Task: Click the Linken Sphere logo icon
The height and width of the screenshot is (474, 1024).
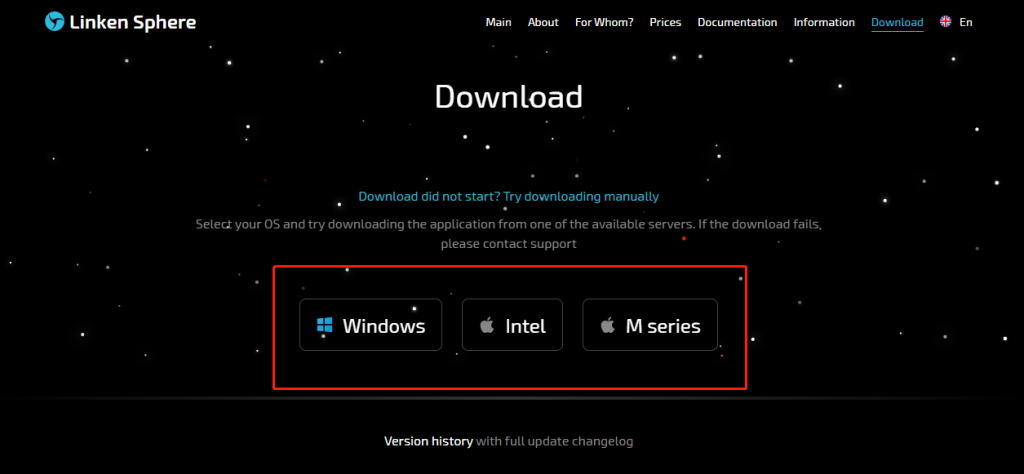Action: click(x=54, y=22)
